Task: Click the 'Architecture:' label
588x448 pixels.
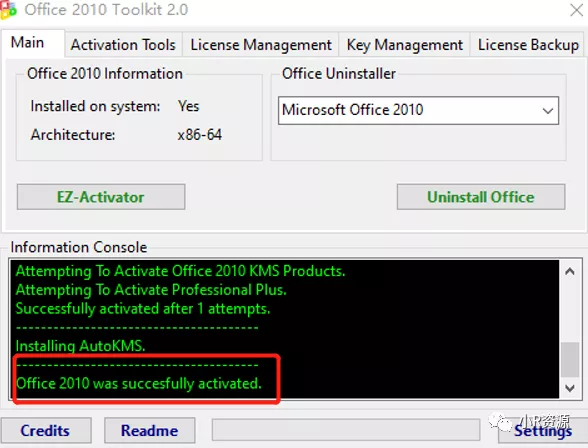Action: tap(73, 135)
